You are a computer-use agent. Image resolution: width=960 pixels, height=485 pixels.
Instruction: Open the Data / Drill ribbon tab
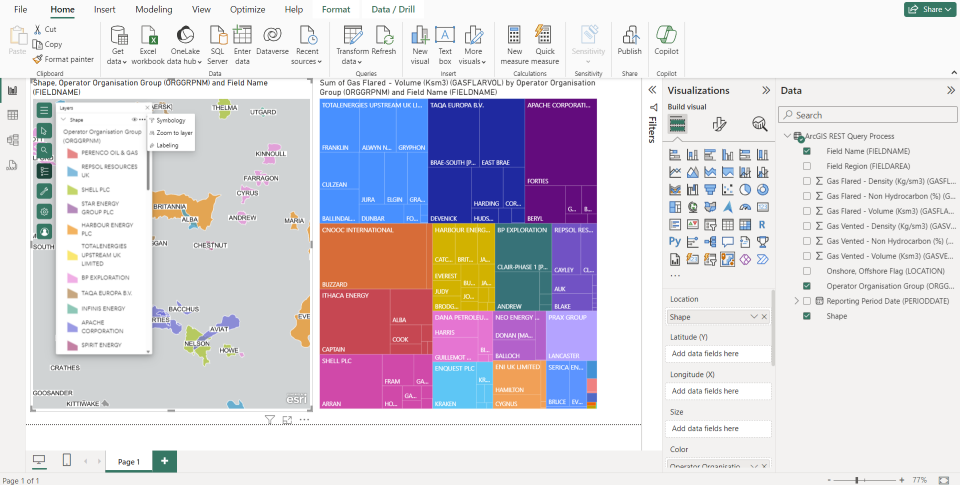392,9
